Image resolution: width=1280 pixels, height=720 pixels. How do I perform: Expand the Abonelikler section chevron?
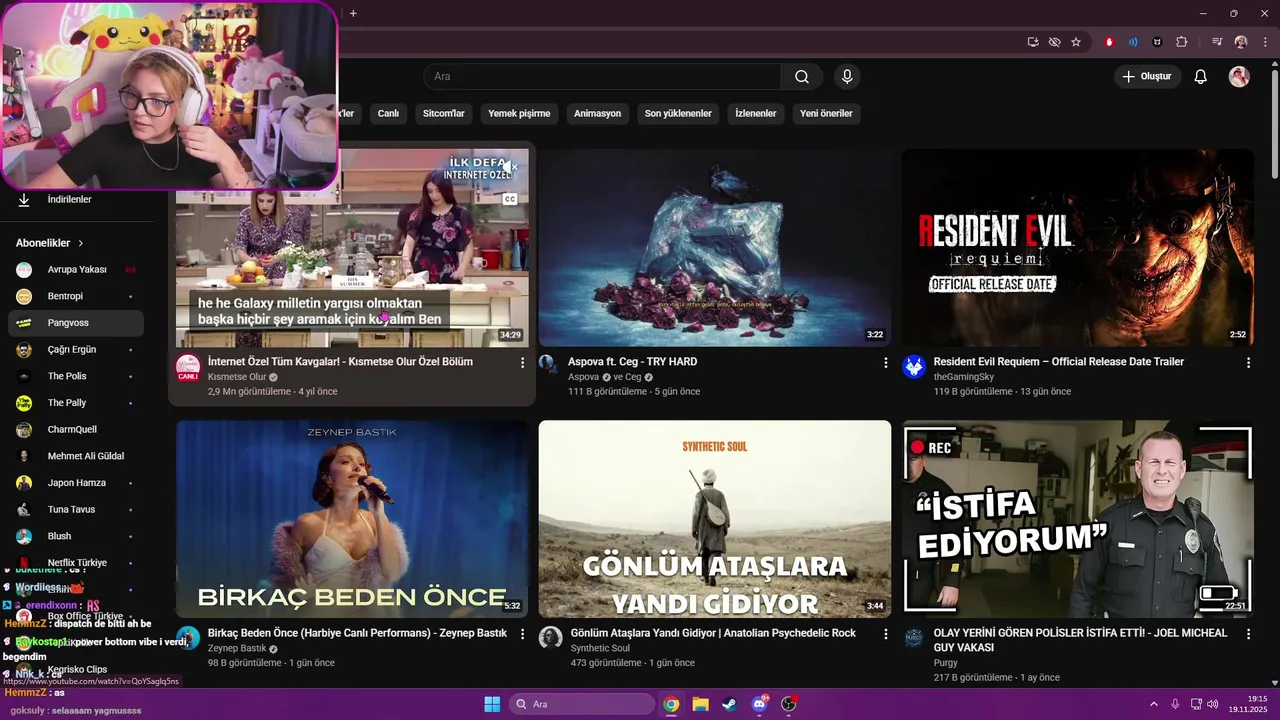81,243
